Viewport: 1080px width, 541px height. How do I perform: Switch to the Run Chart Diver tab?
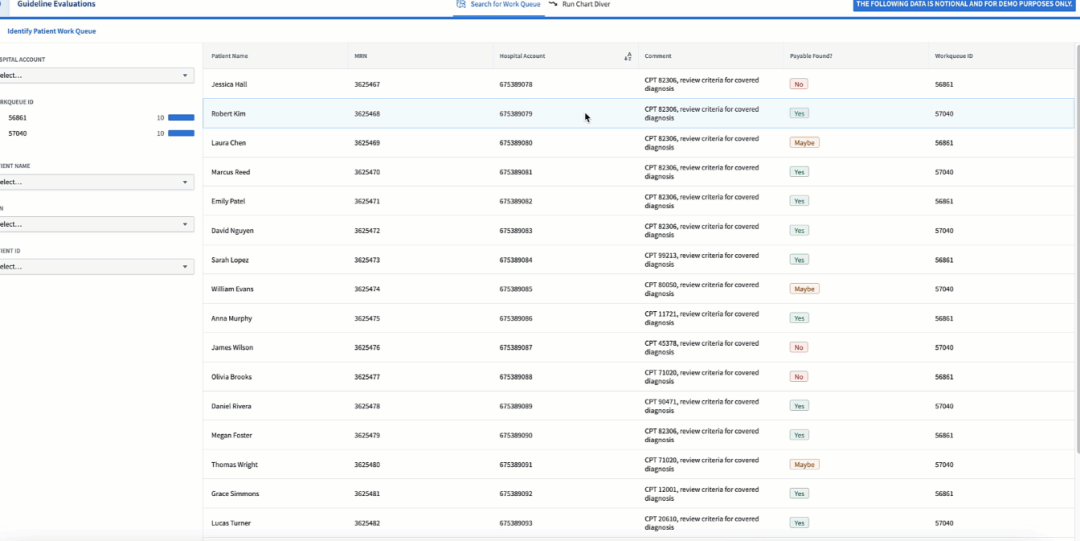pyautogui.click(x=580, y=4)
